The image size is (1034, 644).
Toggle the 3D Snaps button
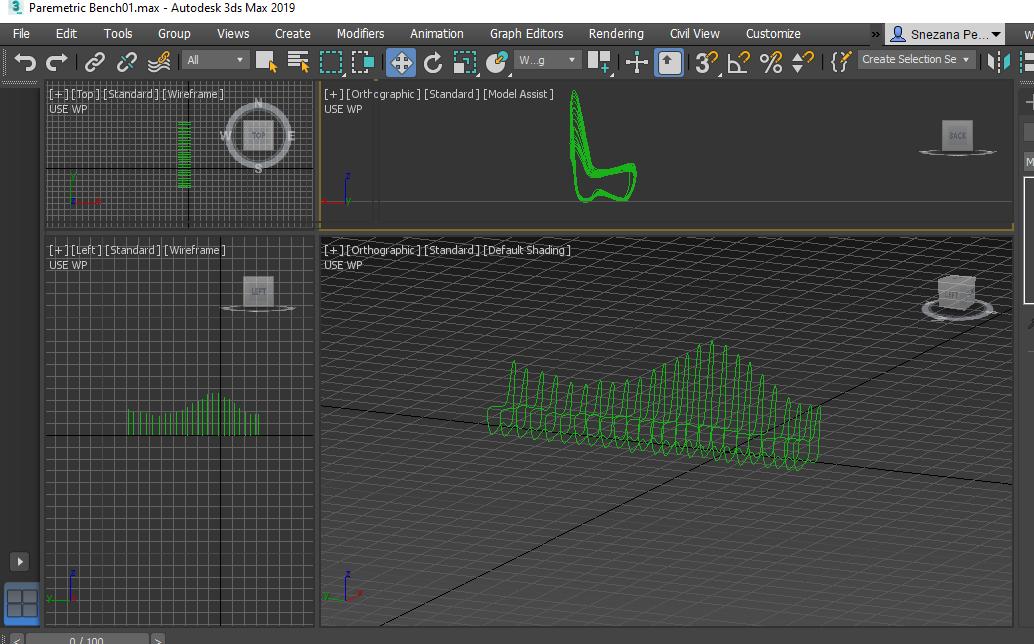coord(706,62)
